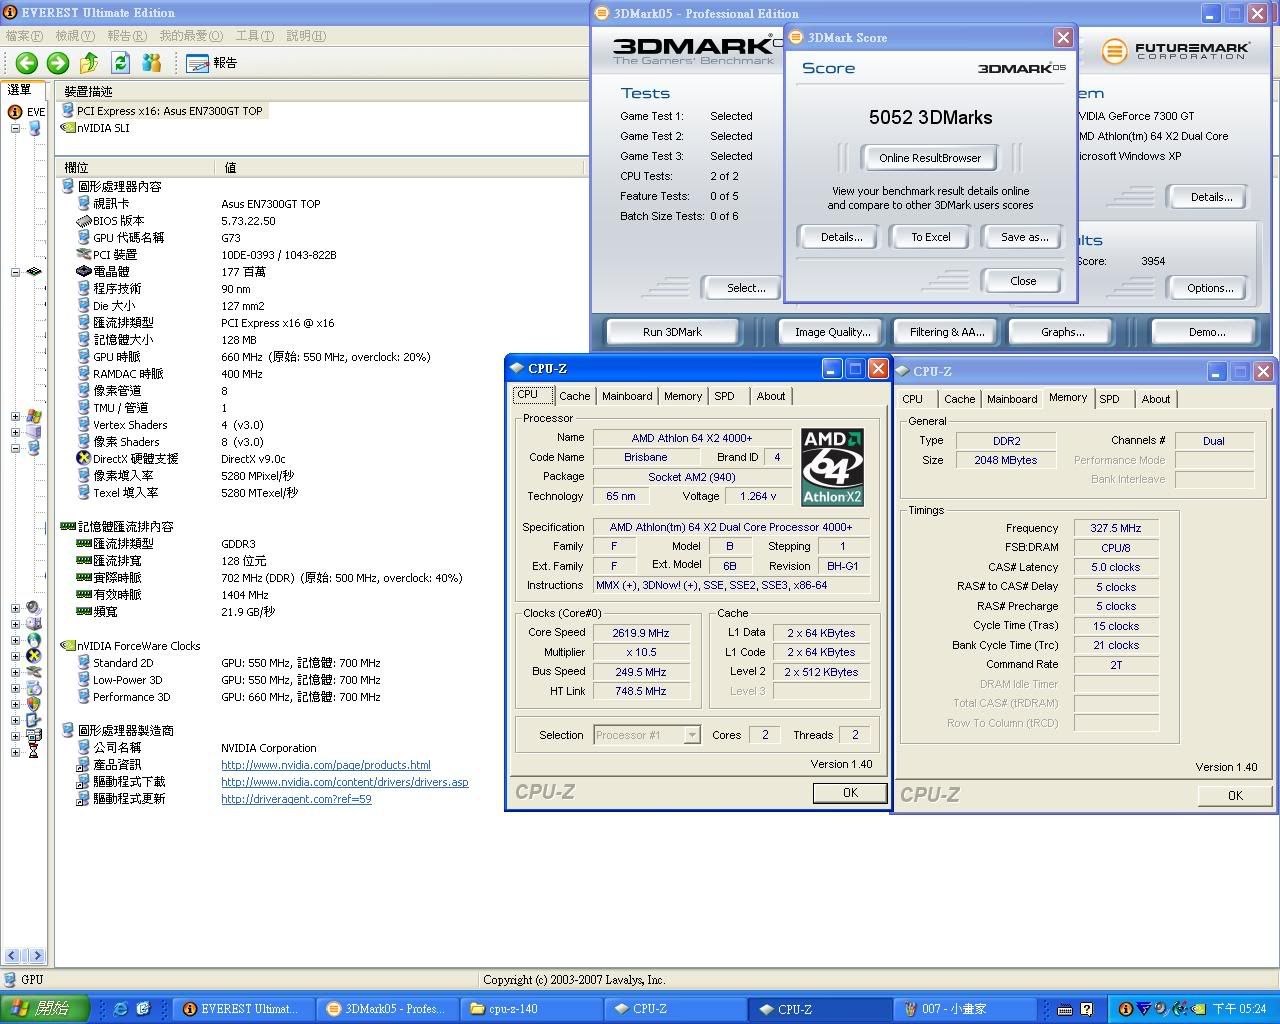Click the green Forward arrow in EVEREST toolbar

pos(58,63)
